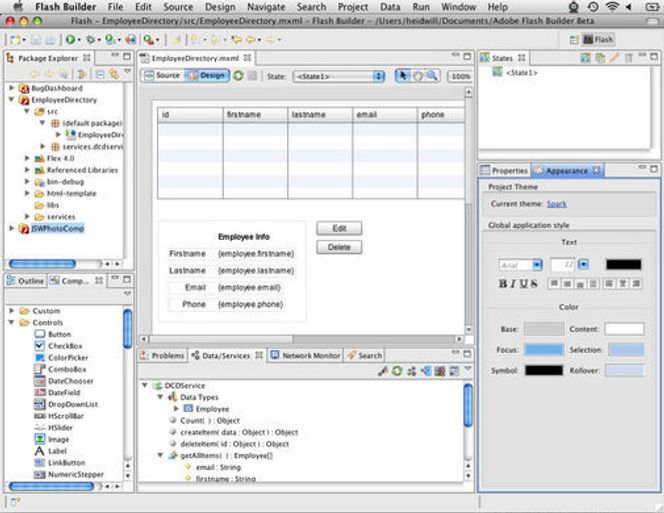The height and width of the screenshot is (513, 664).
Task: Click the New State icon in States panel
Action: click(x=585, y=58)
